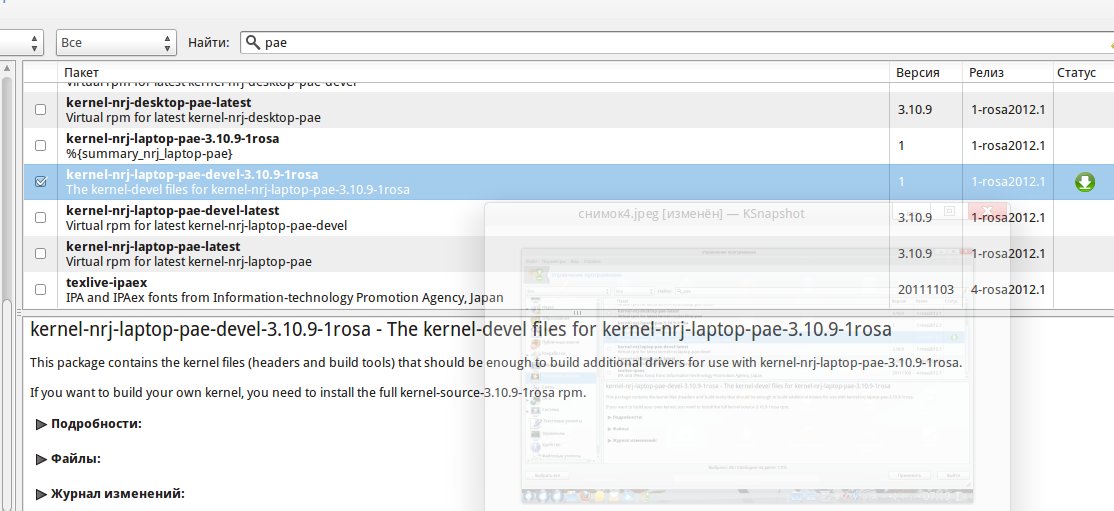Click the "%{summary_nrj_laptop-pae}" description text
Image resolution: width=1114 pixels, height=511 pixels.
point(149,154)
